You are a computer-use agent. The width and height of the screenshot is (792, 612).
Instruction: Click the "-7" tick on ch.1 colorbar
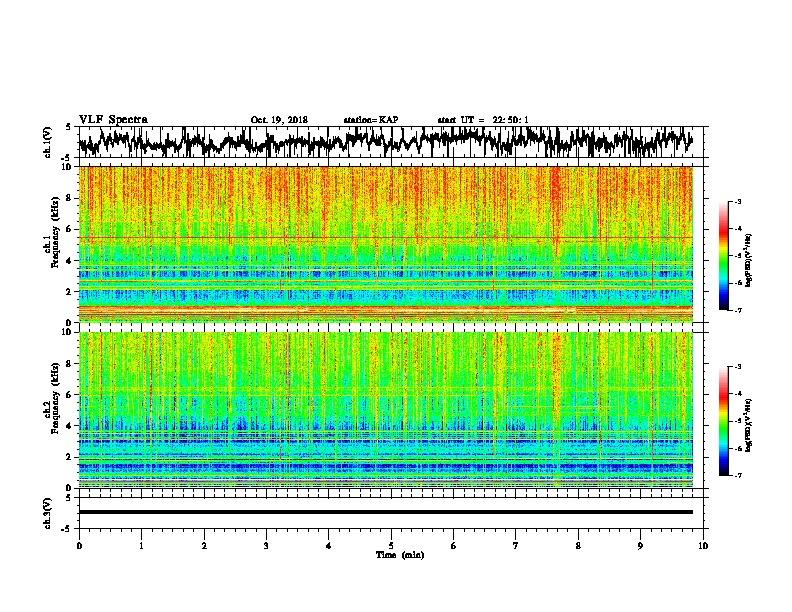pos(737,310)
